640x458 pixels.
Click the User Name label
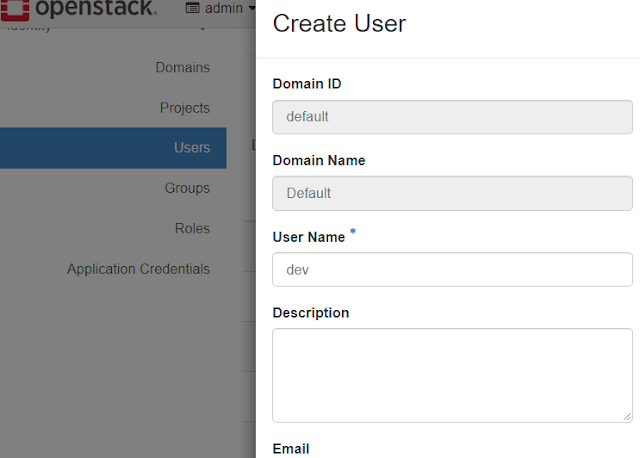pyautogui.click(x=309, y=237)
